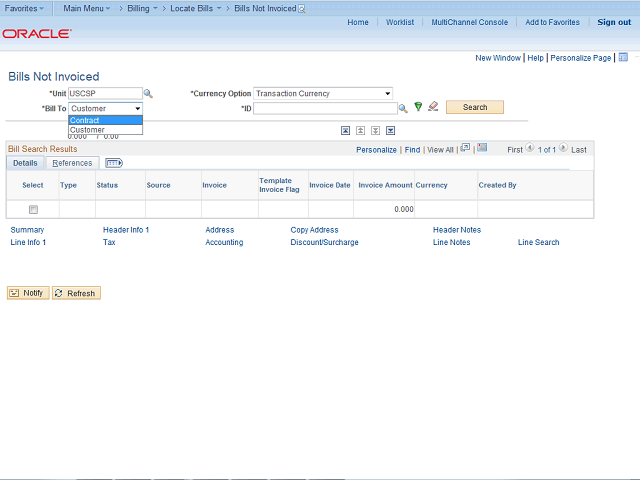Click the Refresh button

point(76,293)
